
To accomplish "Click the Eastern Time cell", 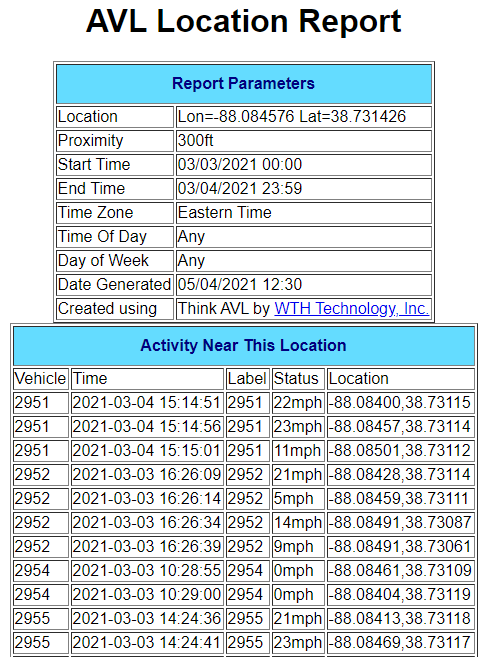I will pos(304,212).
